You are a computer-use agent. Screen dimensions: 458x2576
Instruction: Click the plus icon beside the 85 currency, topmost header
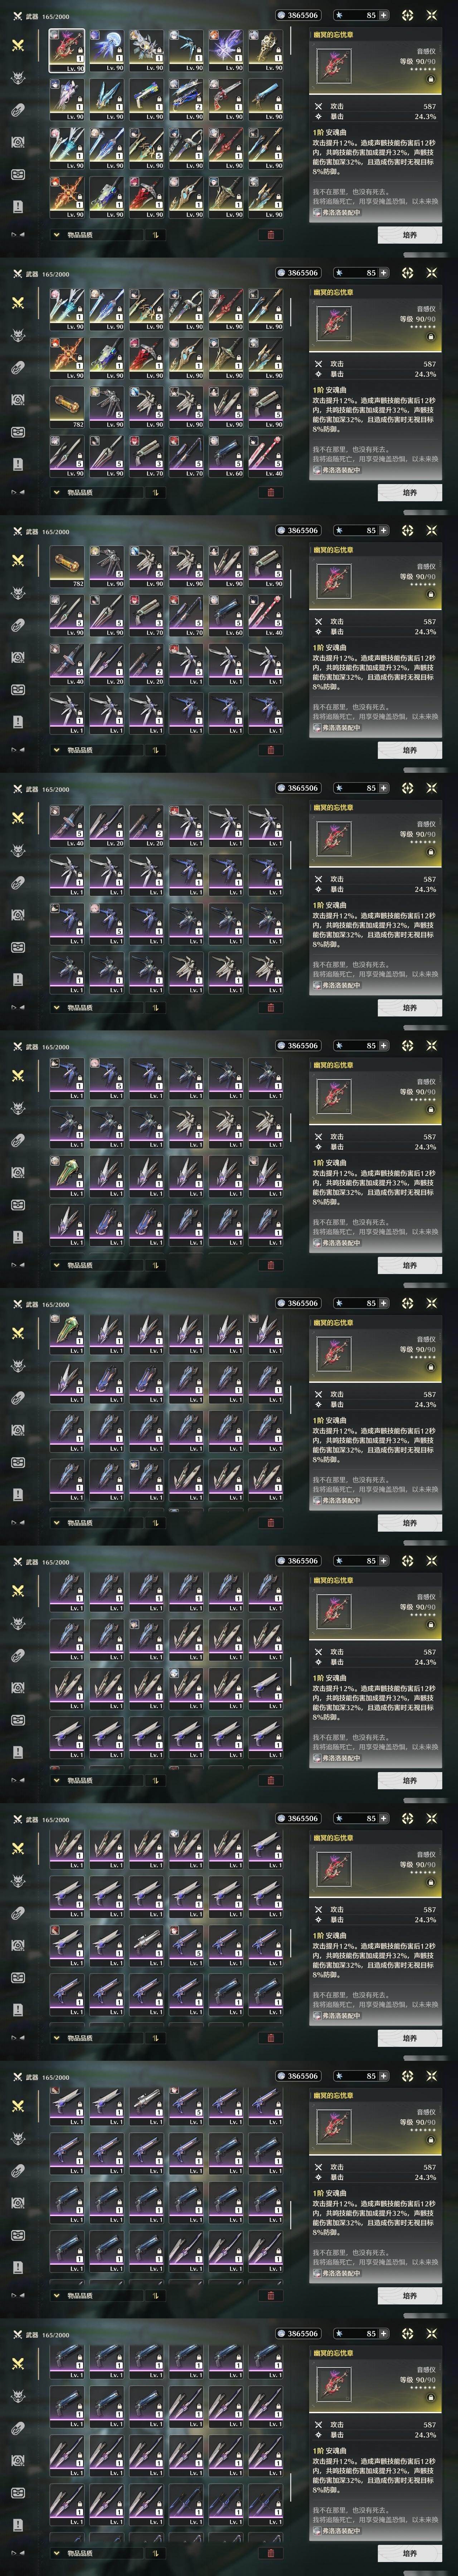383,15
